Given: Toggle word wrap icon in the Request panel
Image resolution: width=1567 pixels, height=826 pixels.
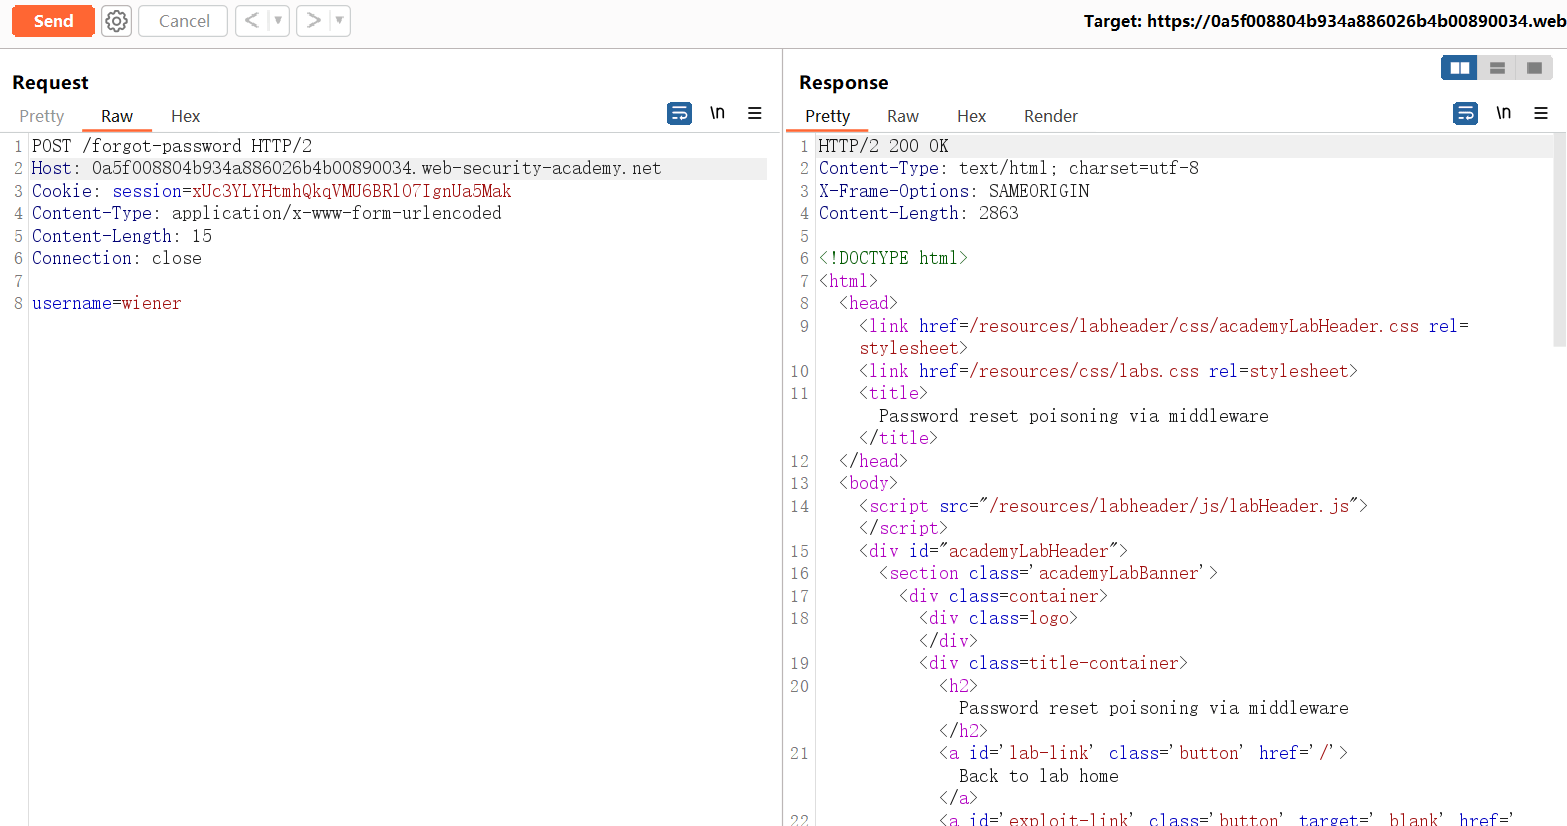Looking at the screenshot, I should 679,113.
